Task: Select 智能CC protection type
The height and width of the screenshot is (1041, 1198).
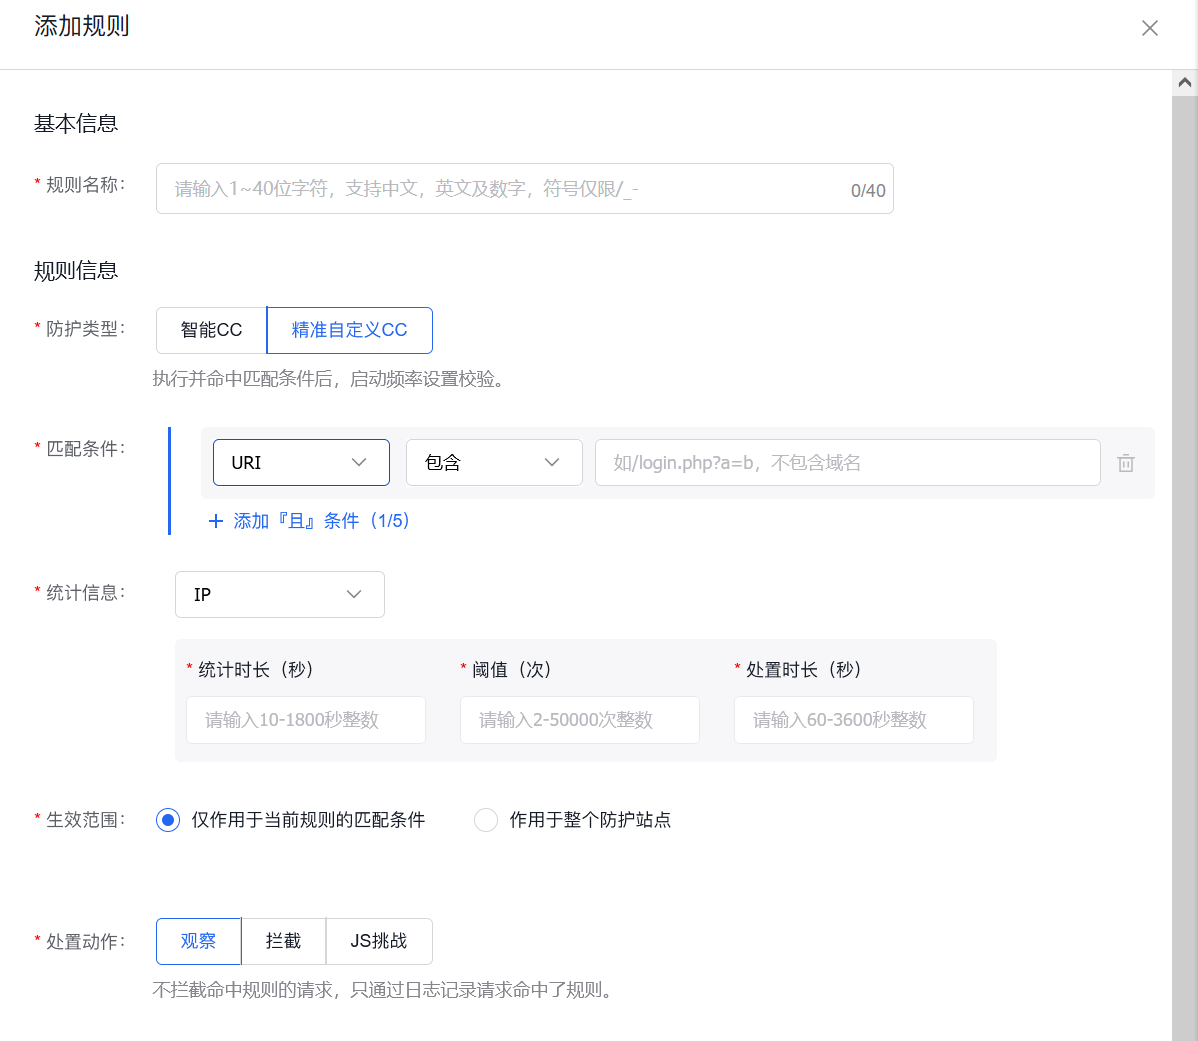Action: (x=211, y=330)
